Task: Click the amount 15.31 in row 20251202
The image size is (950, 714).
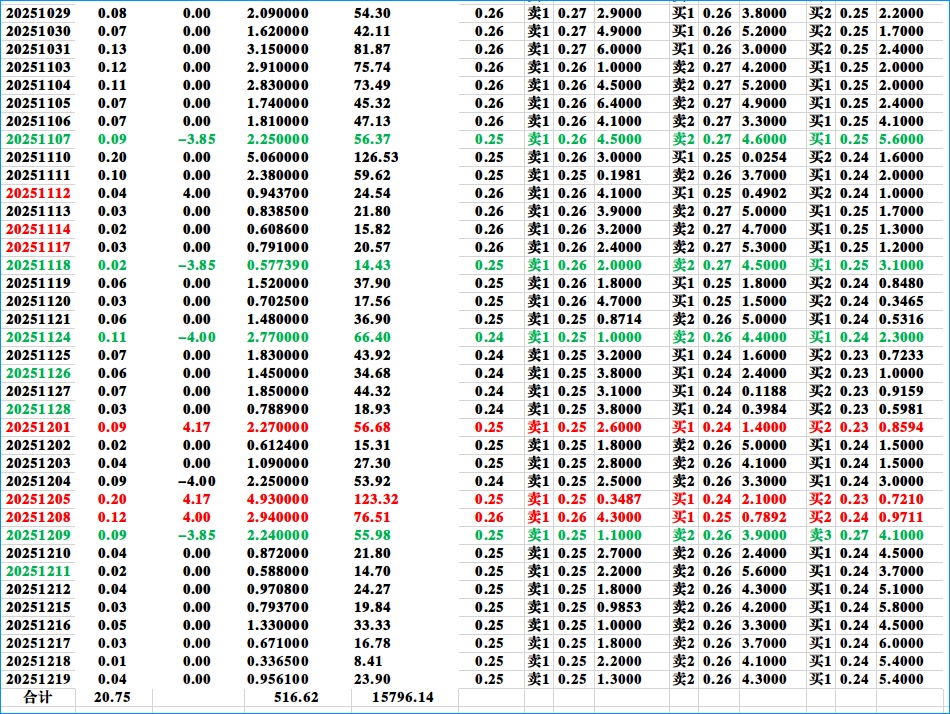Action: click(372, 445)
